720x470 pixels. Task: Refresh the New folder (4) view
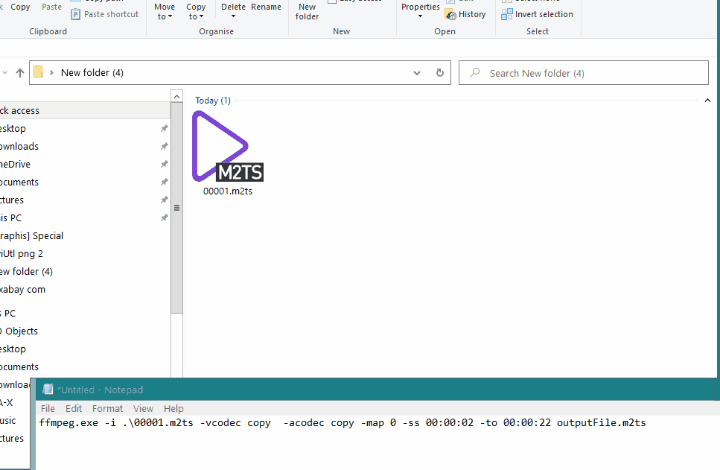pyautogui.click(x=439, y=73)
